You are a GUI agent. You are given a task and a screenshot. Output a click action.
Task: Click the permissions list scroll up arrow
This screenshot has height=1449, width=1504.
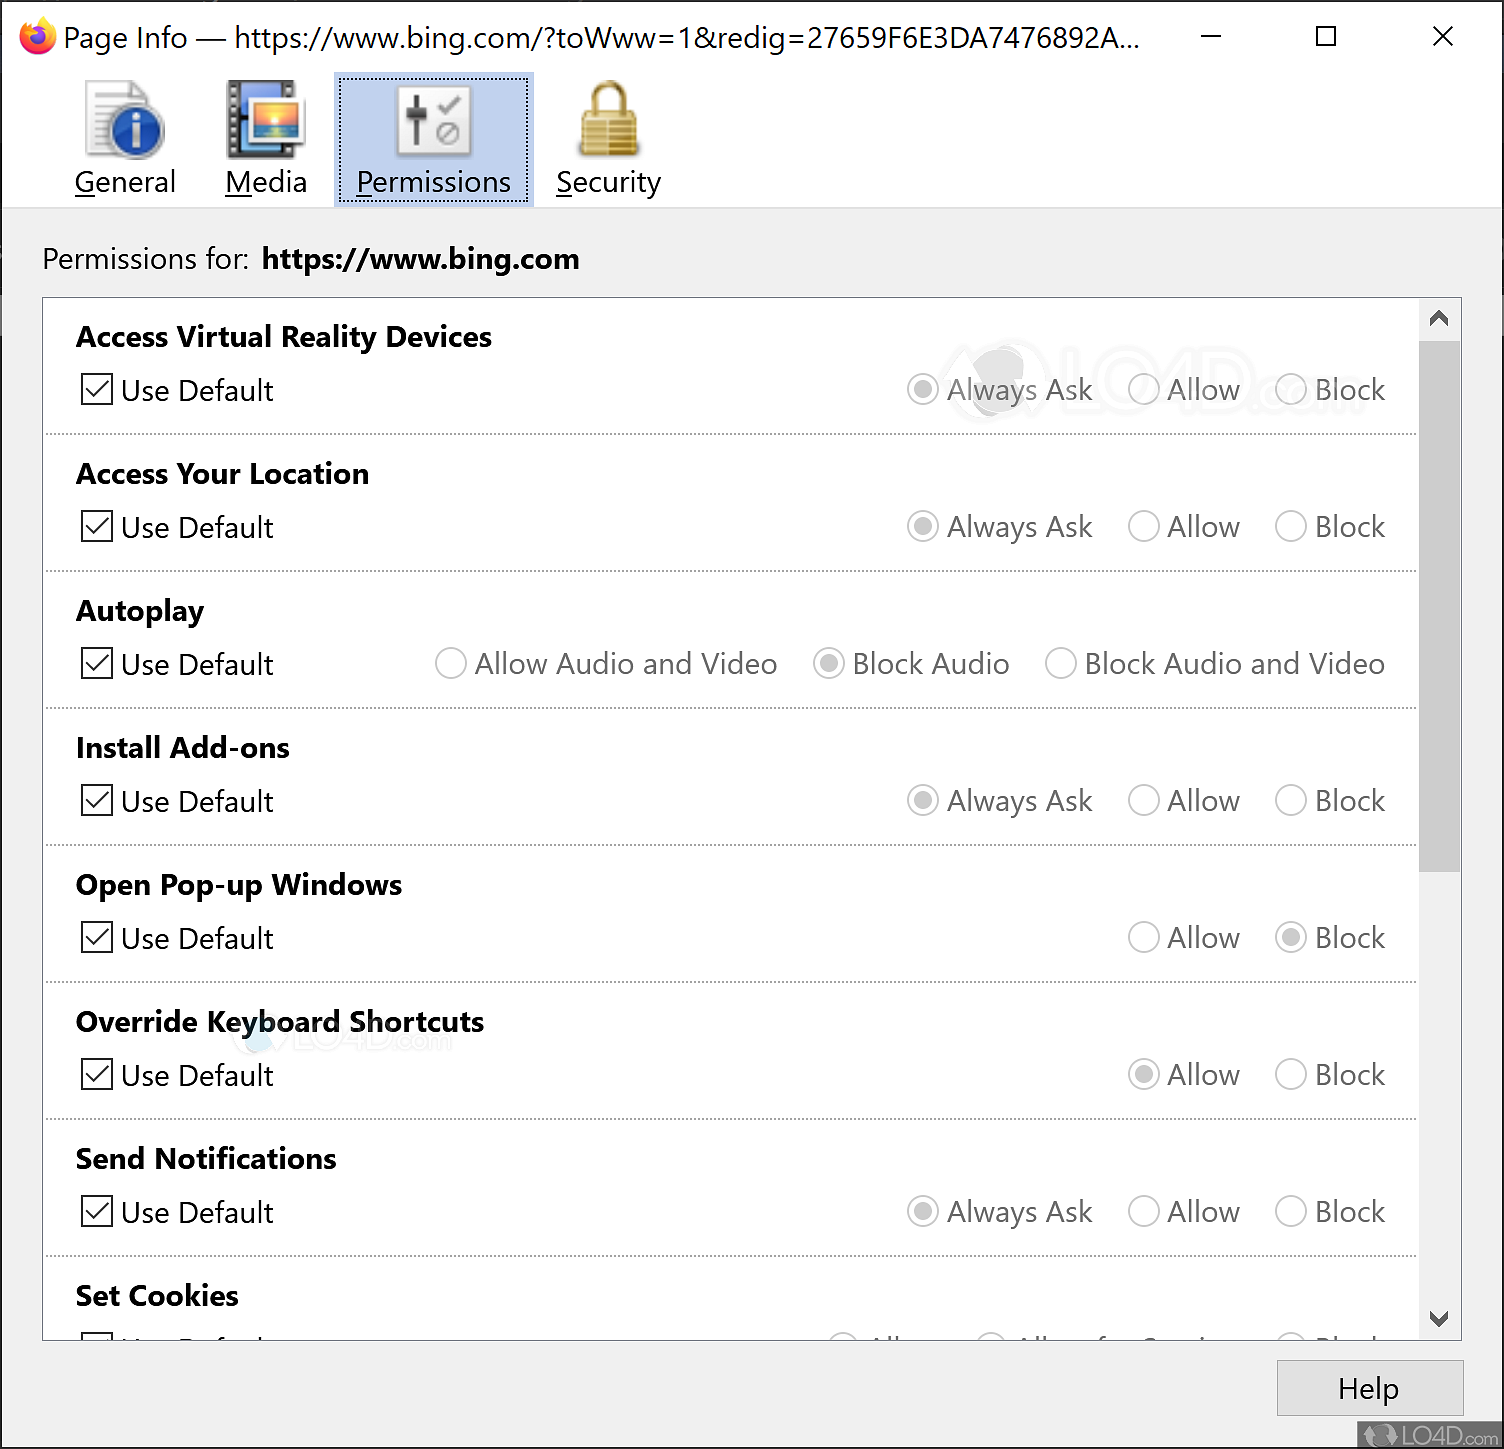point(1439,319)
